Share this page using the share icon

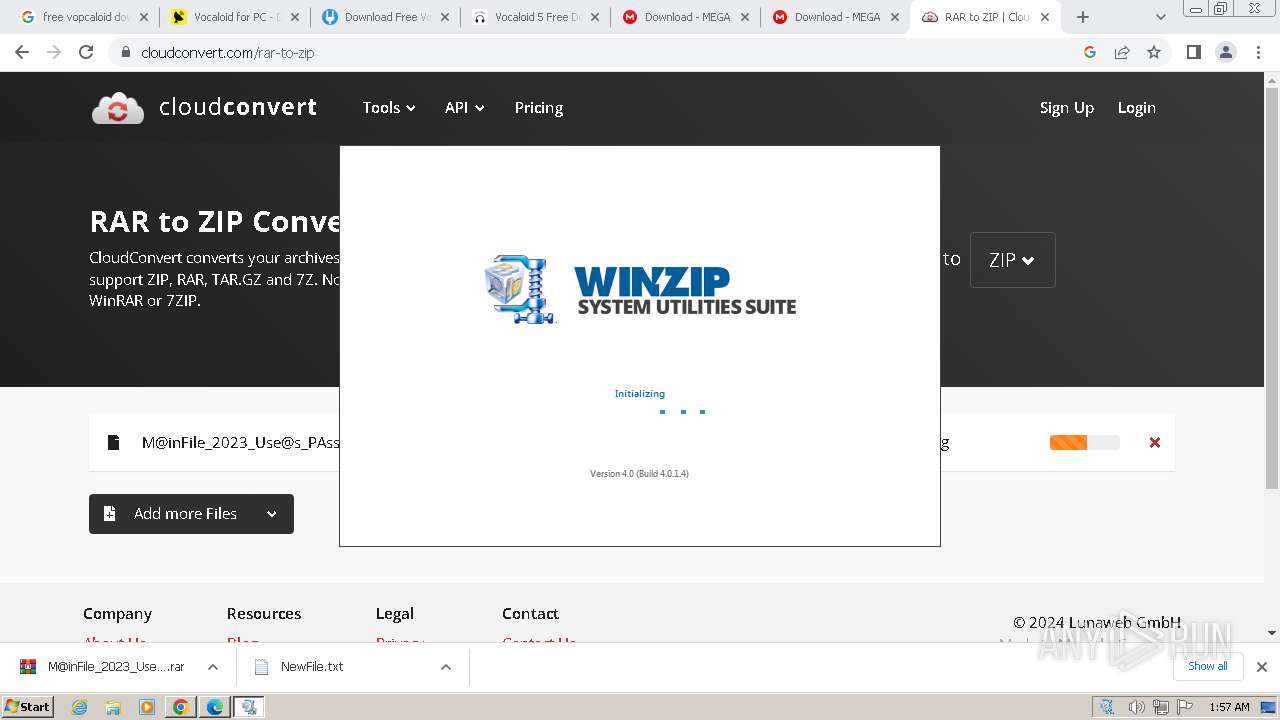point(1122,52)
